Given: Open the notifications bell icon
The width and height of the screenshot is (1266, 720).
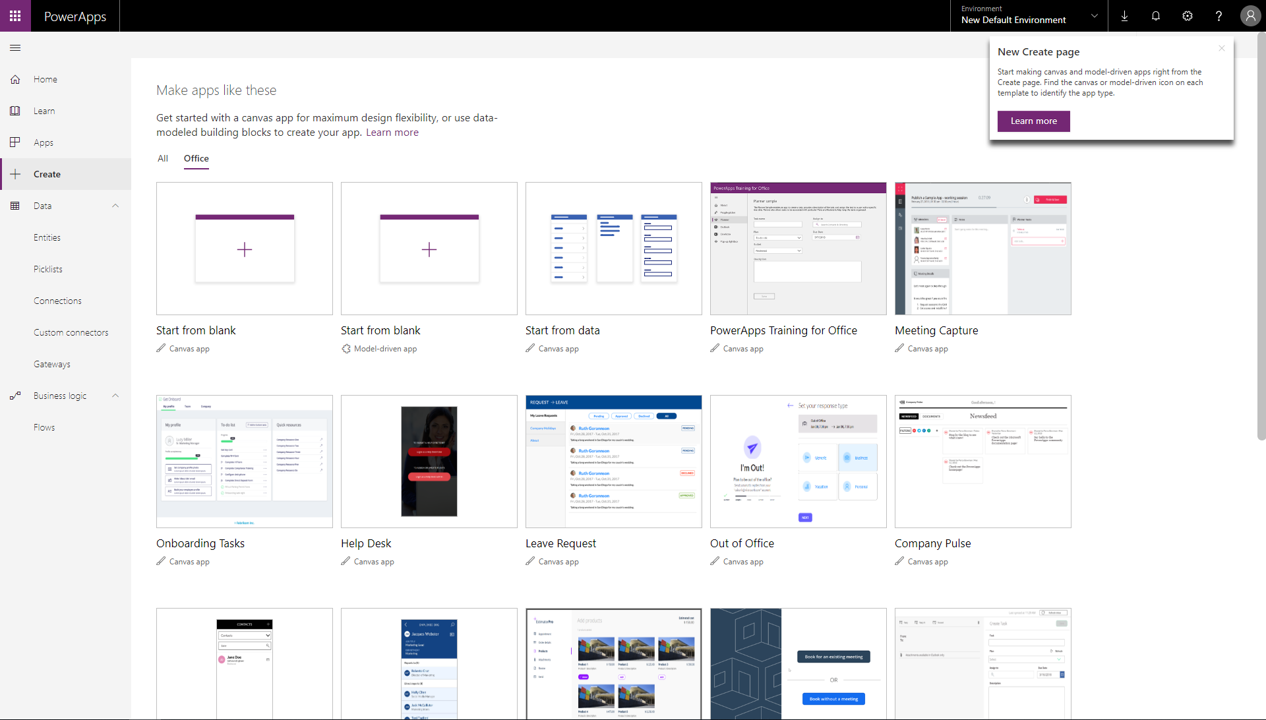Looking at the screenshot, I should [x=1156, y=16].
